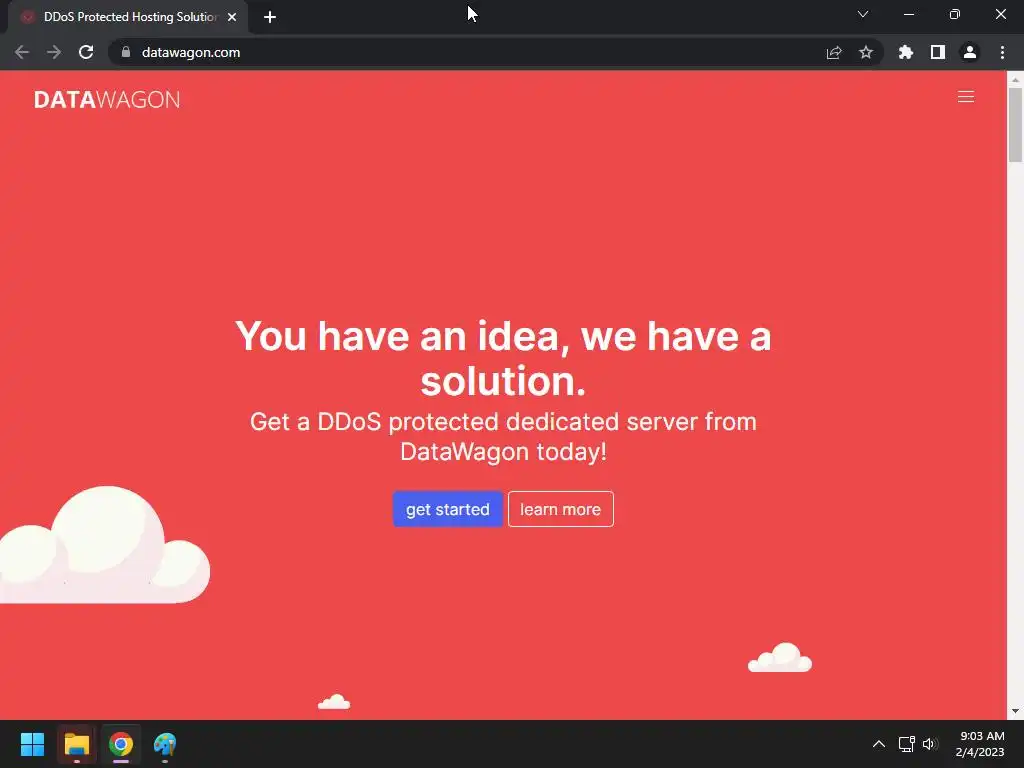Click the page scrollbar thumb

(x=1015, y=124)
